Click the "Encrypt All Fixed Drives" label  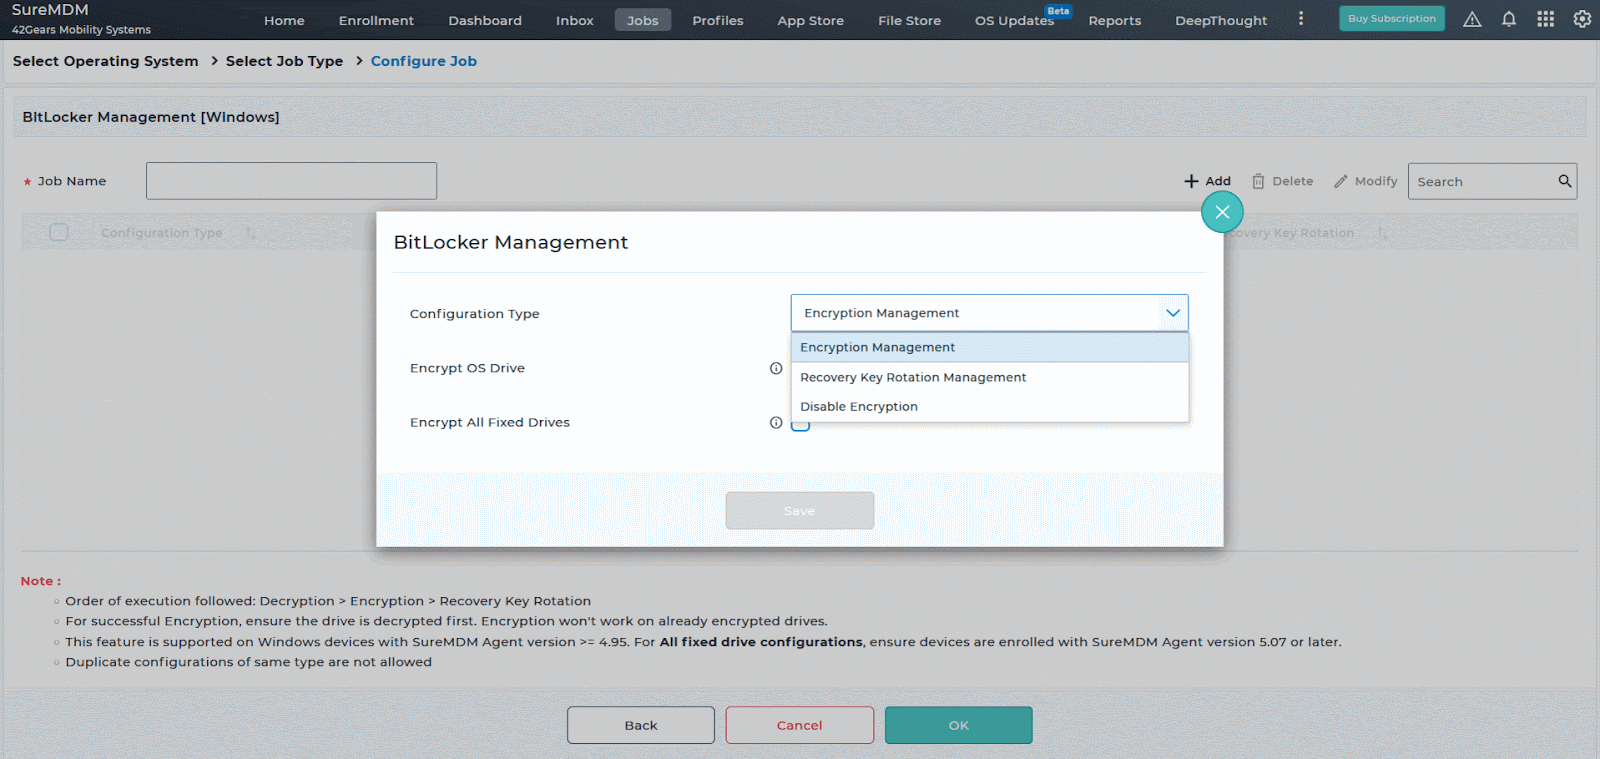(490, 422)
